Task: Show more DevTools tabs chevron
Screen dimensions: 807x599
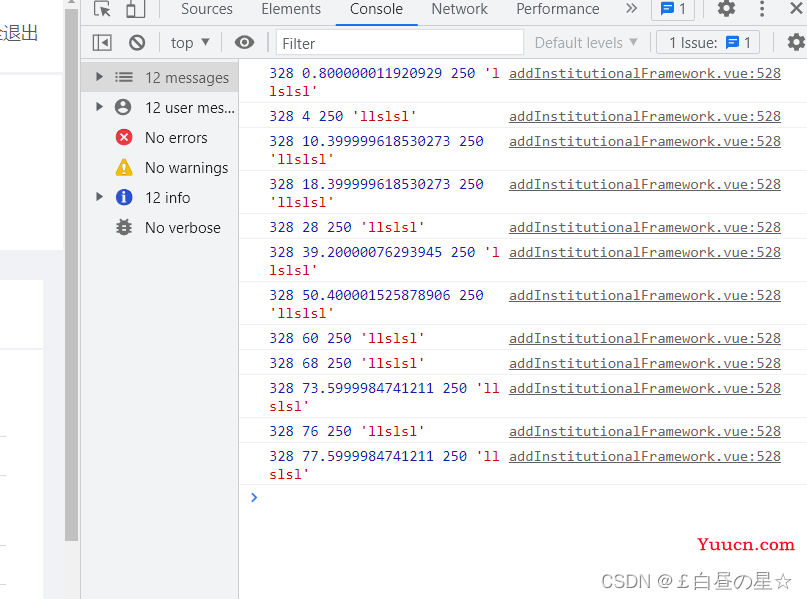Action: click(x=631, y=9)
